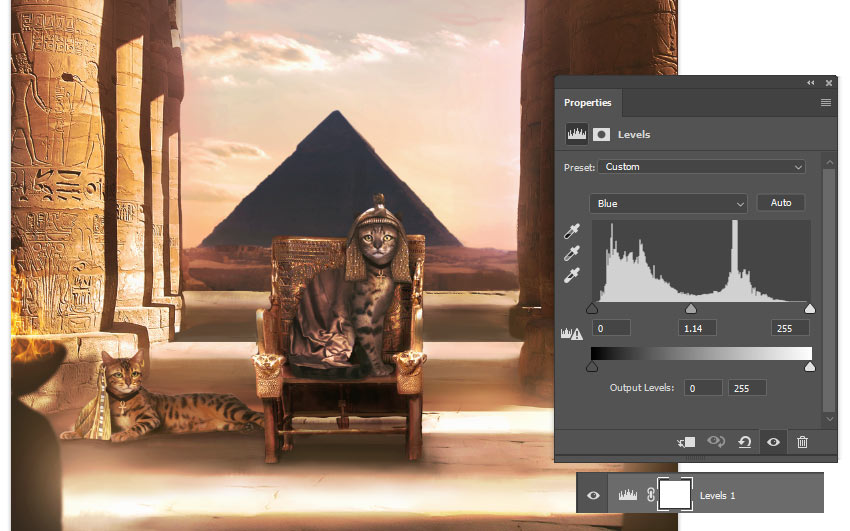
Task: Reset Levels to adjustment defaults
Action: (x=745, y=442)
